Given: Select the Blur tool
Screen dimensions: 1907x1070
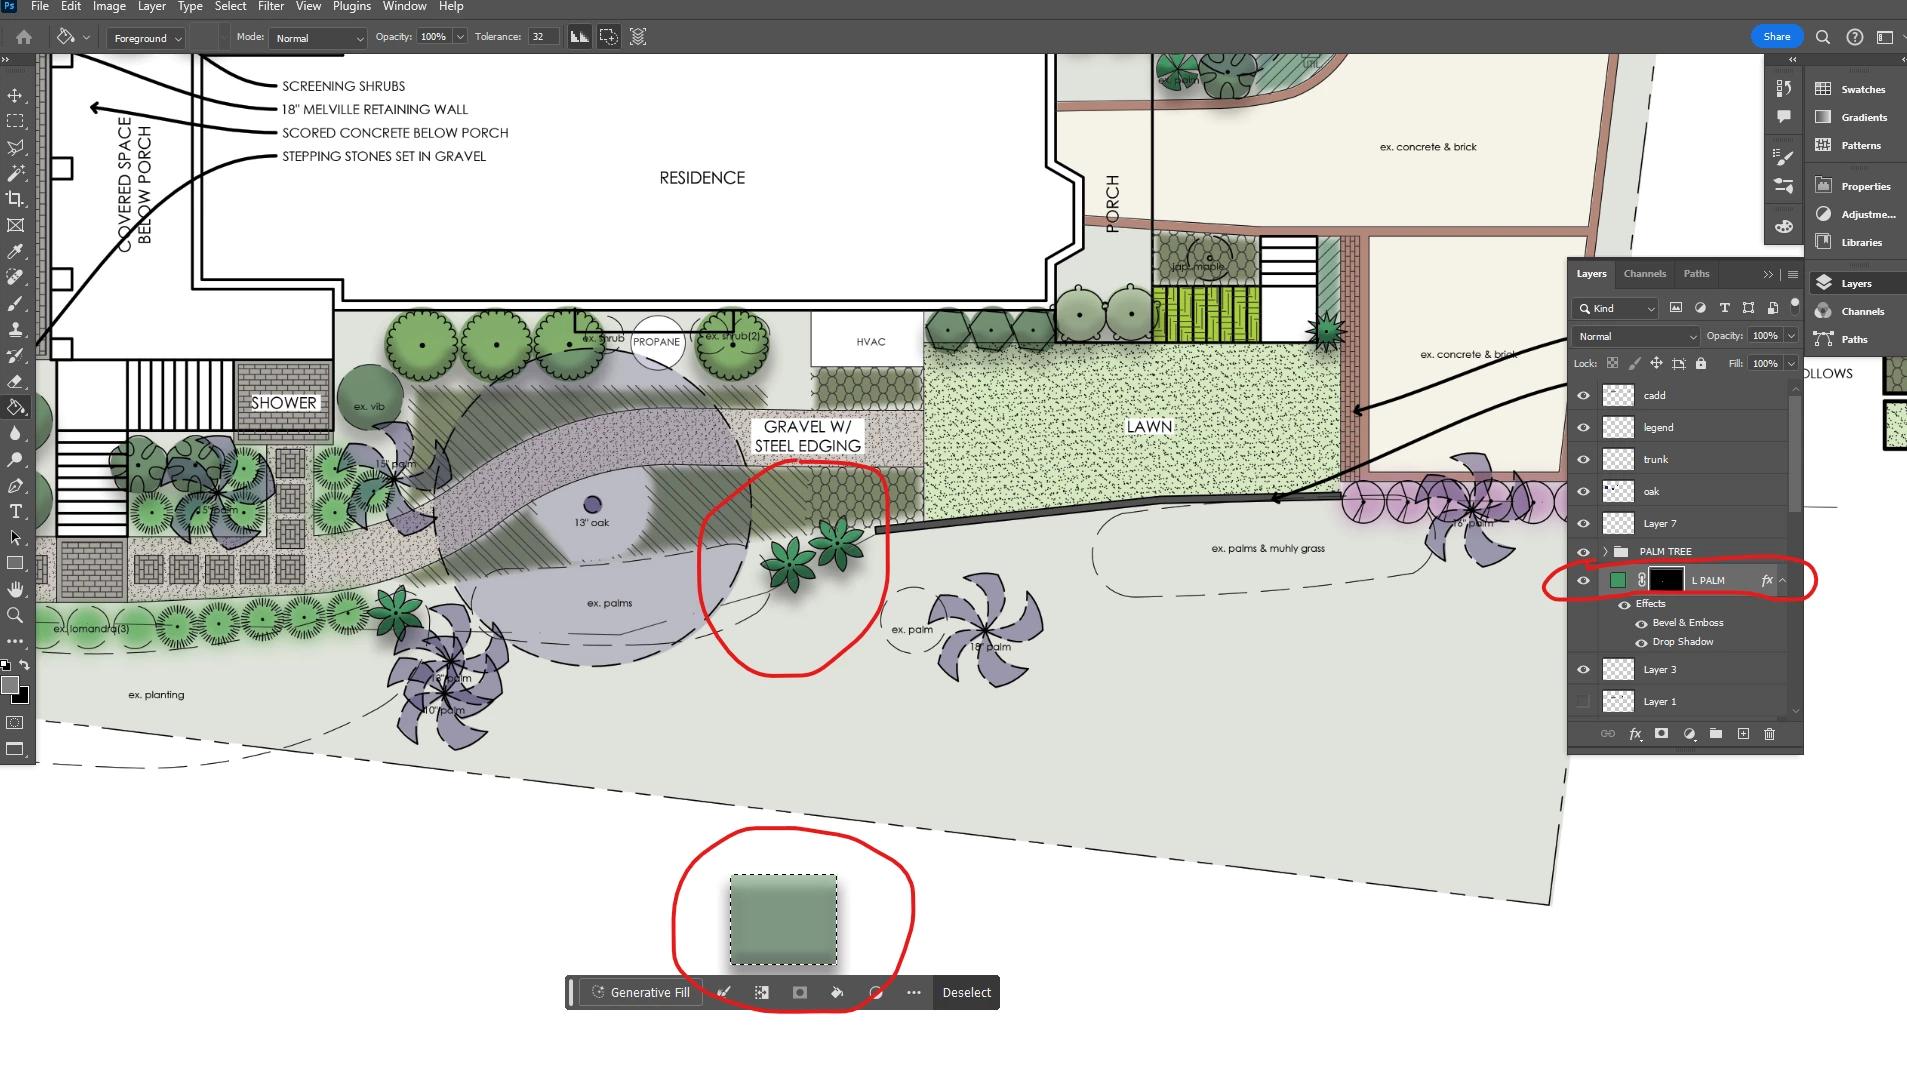Looking at the screenshot, I should [x=15, y=433].
